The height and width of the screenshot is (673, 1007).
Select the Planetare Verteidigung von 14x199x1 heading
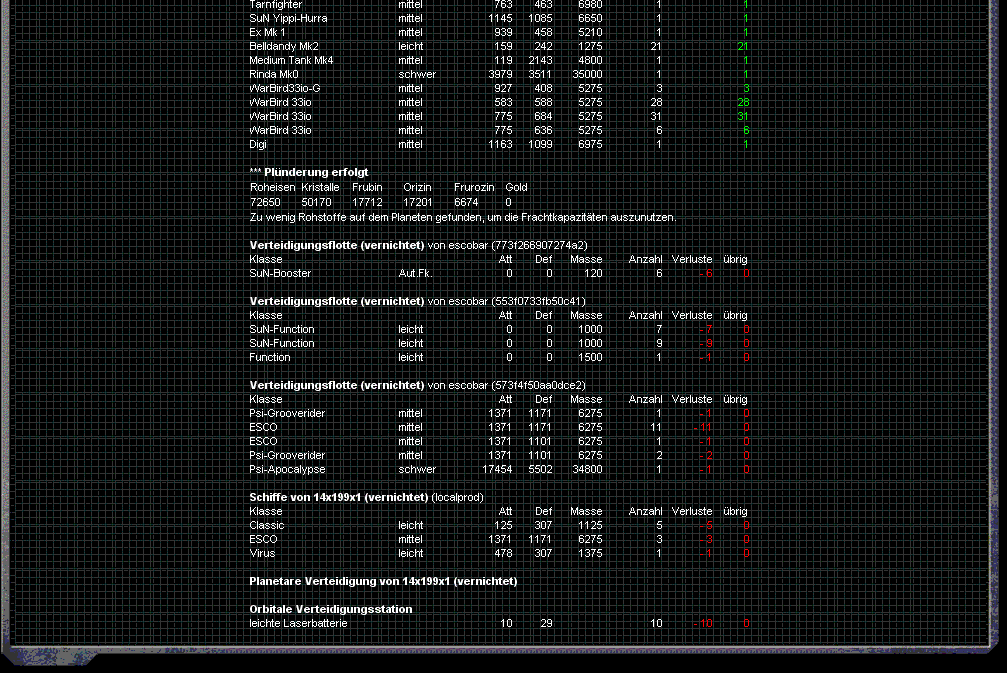click(383, 581)
